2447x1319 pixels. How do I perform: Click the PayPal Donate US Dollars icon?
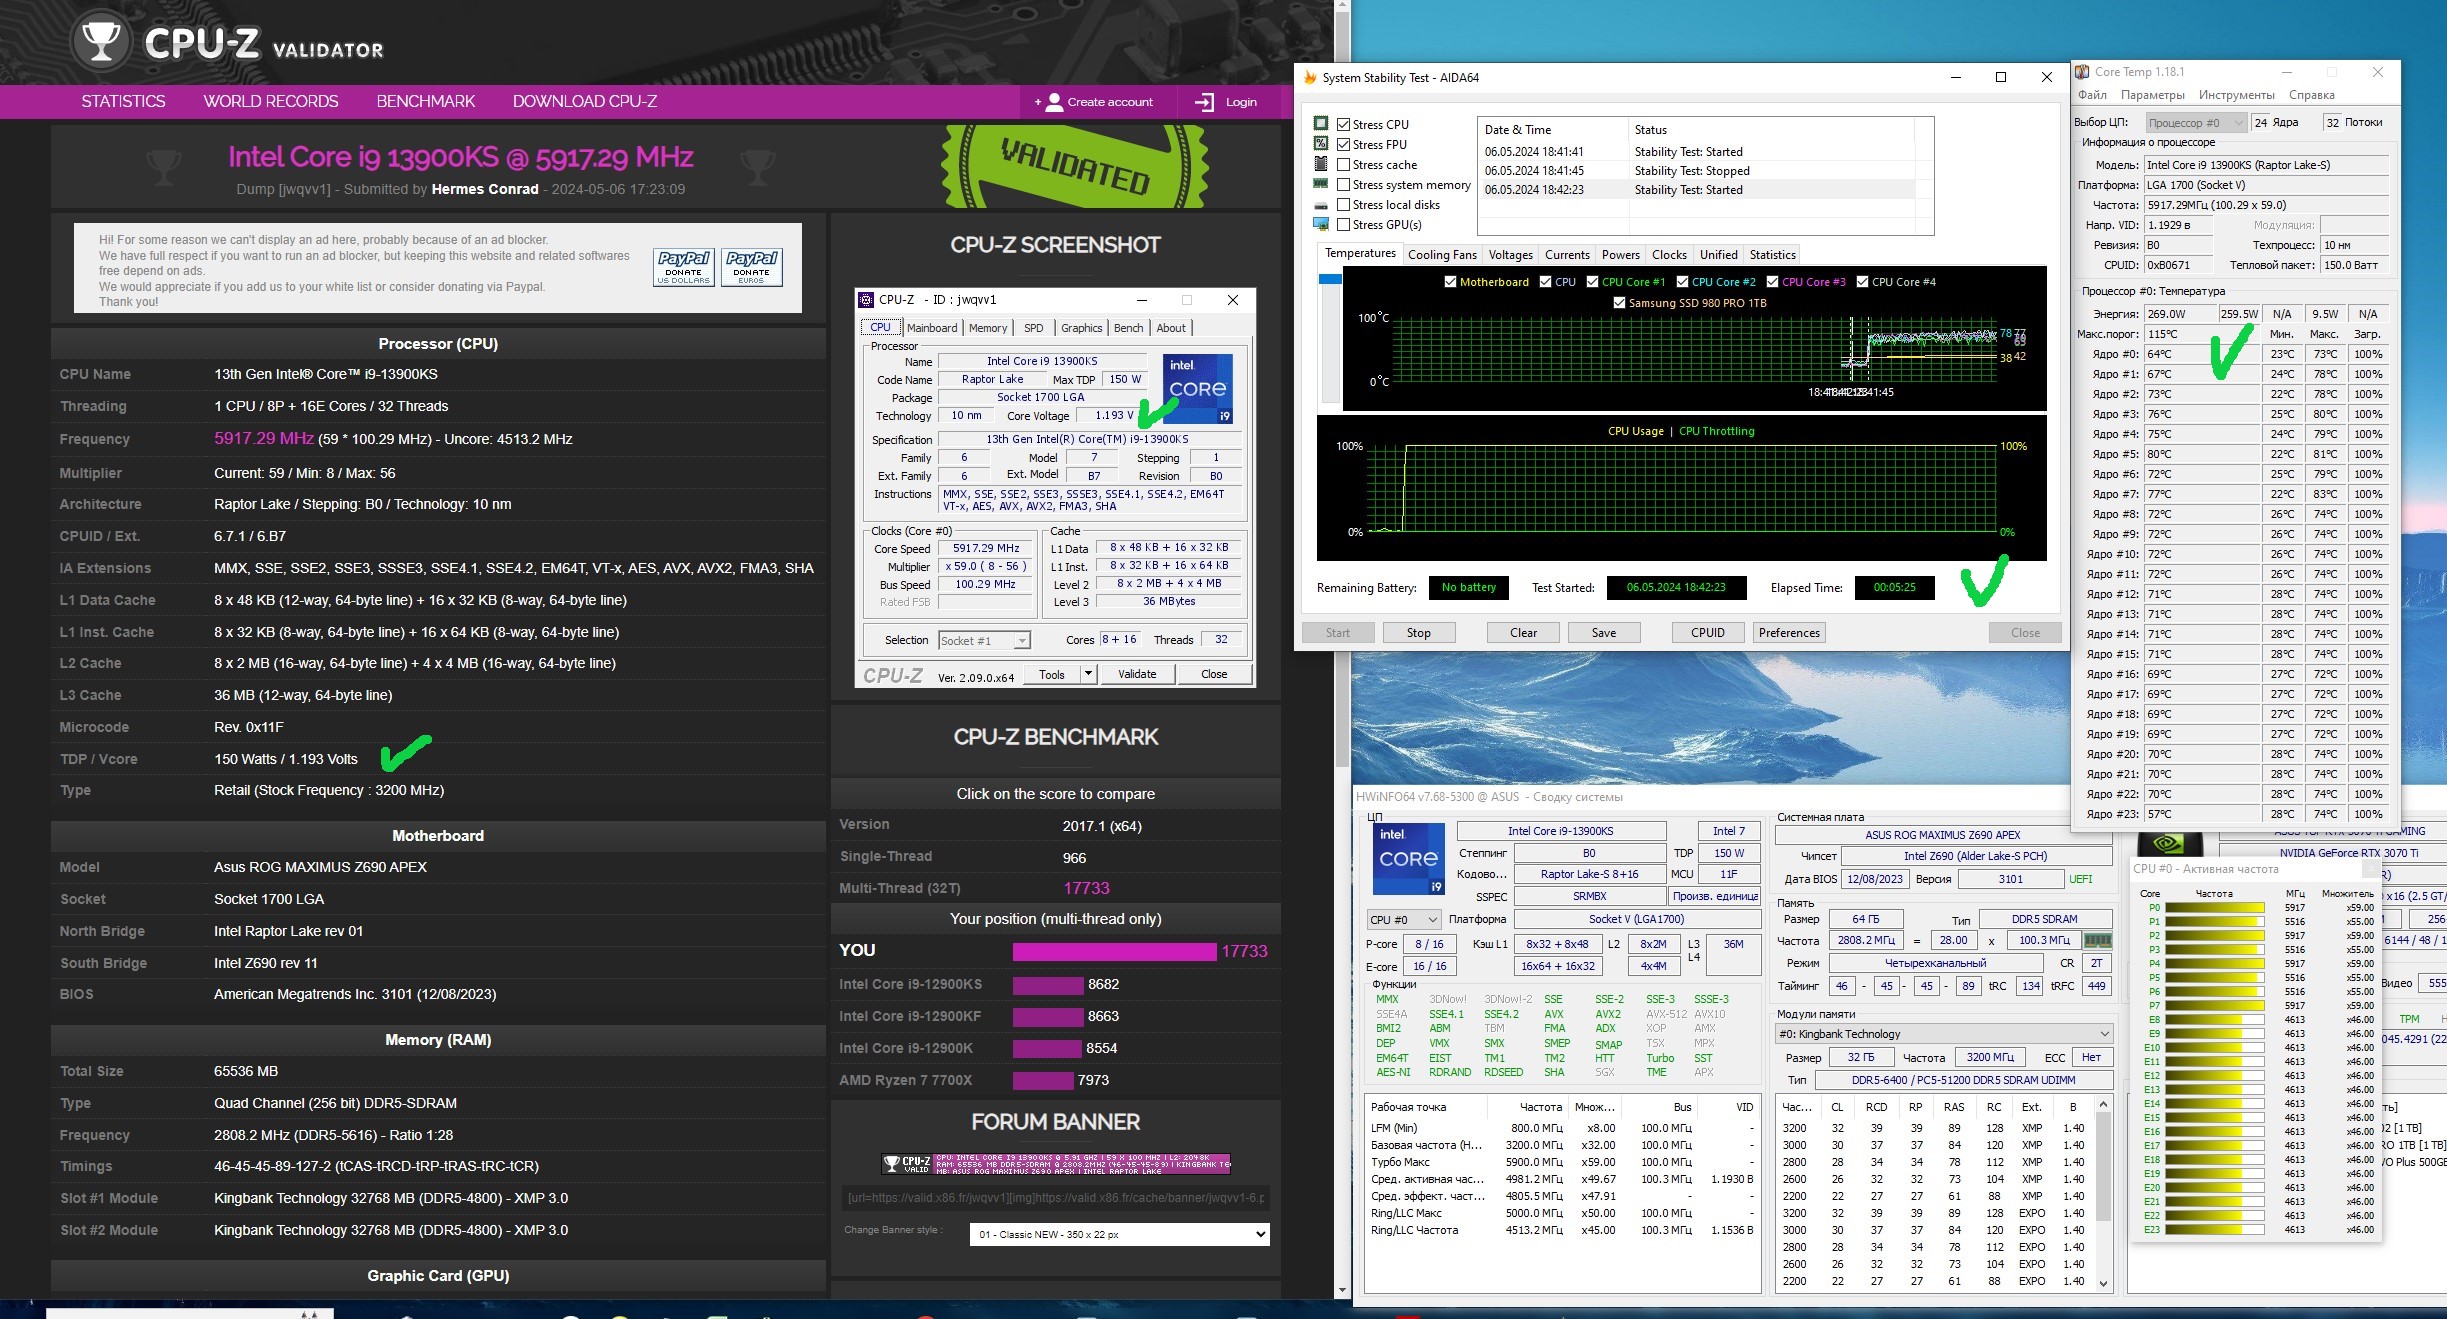pyautogui.click(x=684, y=267)
